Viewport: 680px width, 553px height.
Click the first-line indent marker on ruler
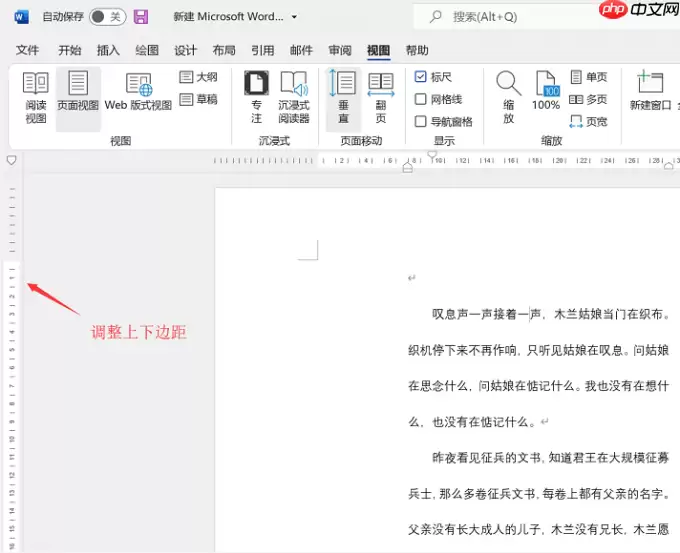click(x=432, y=155)
